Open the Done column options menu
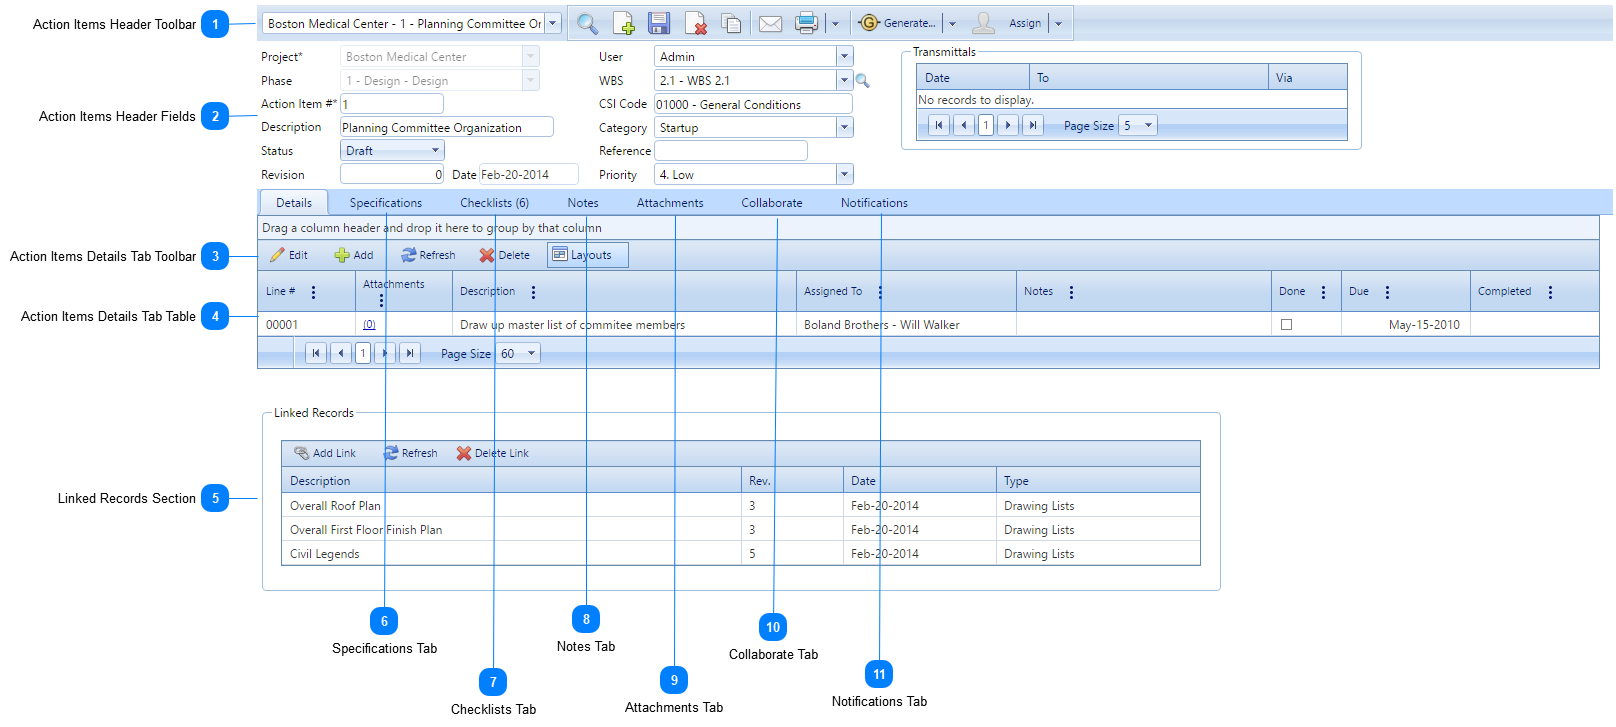This screenshot has height=727, width=1616. tap(1323, 292)
